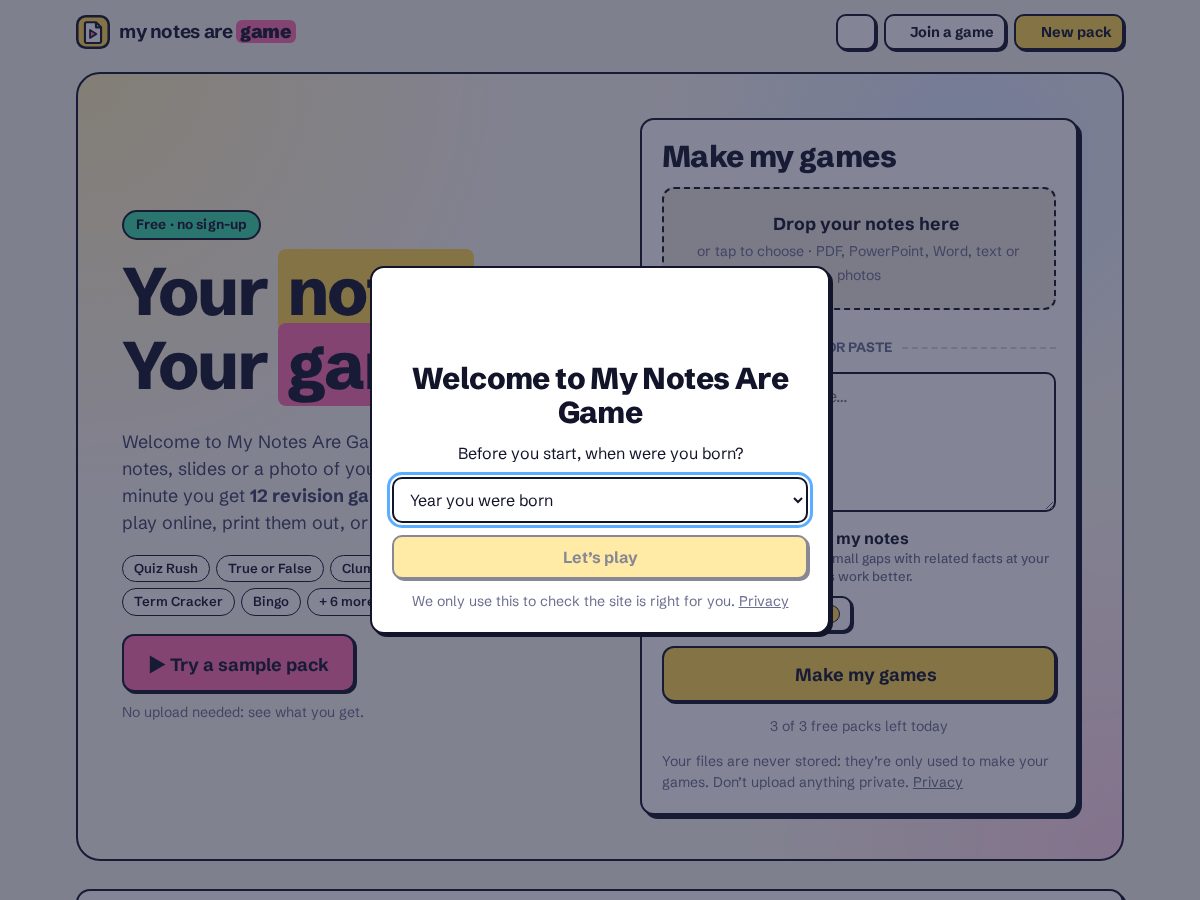This screenshot has height=900, width=1200.
Task: Click the Try a sample pack button
Action: [x=238, y=663]
